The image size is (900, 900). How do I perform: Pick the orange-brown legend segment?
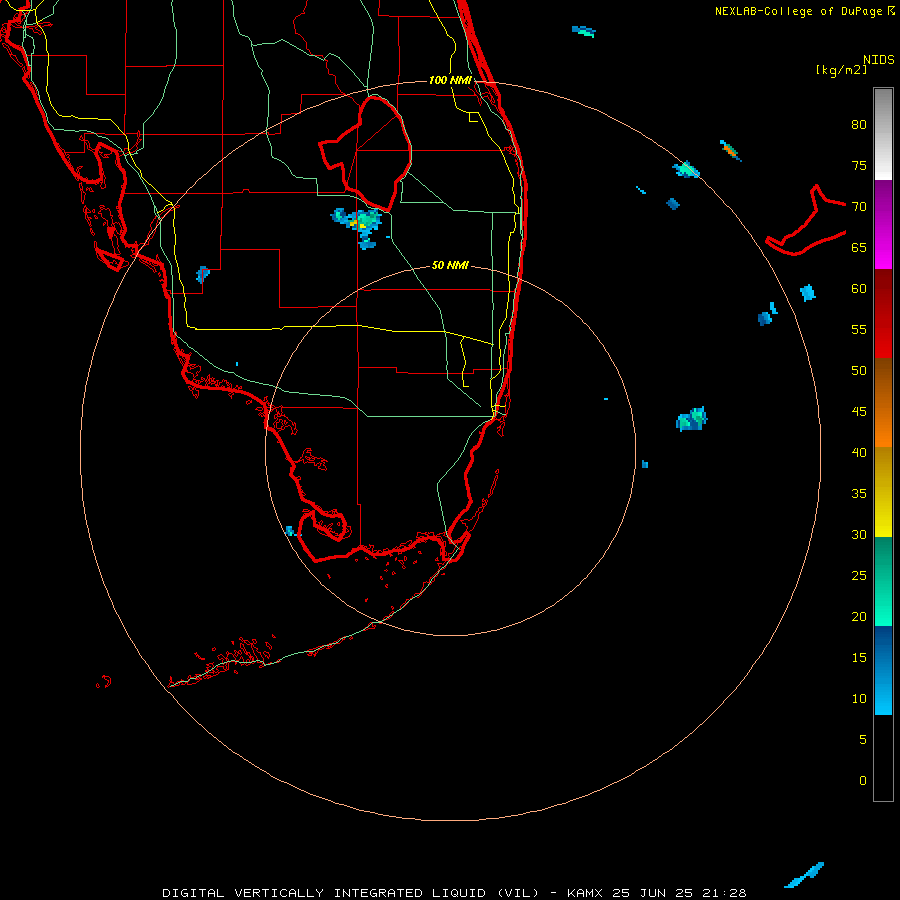tap(883, 402)
